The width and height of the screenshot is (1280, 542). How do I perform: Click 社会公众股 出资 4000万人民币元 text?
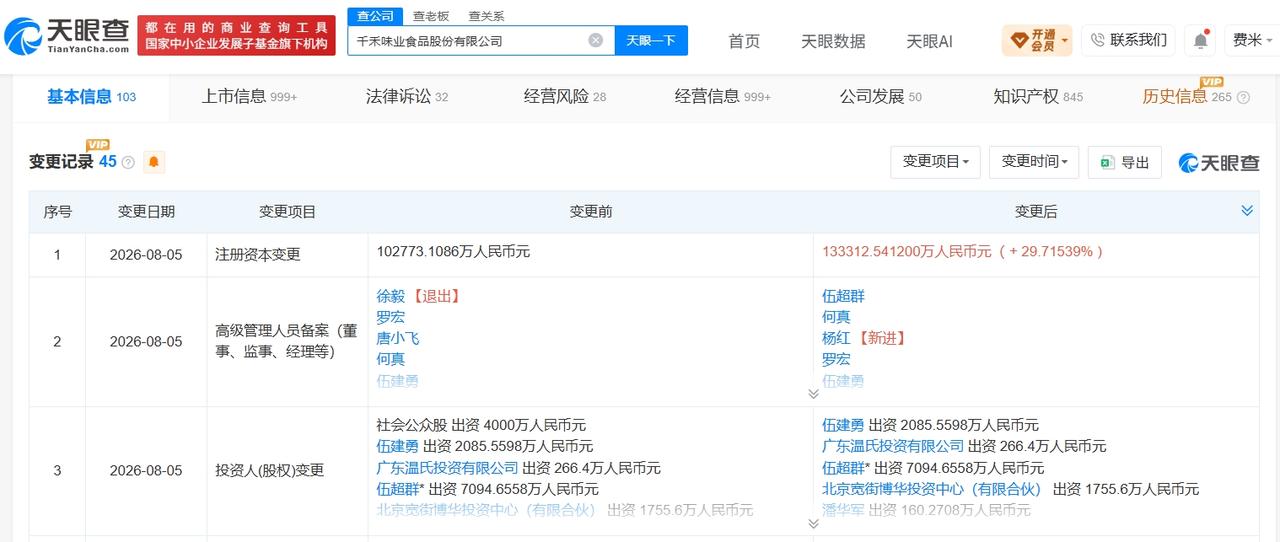pyautogui.click(x=481, y=425)
